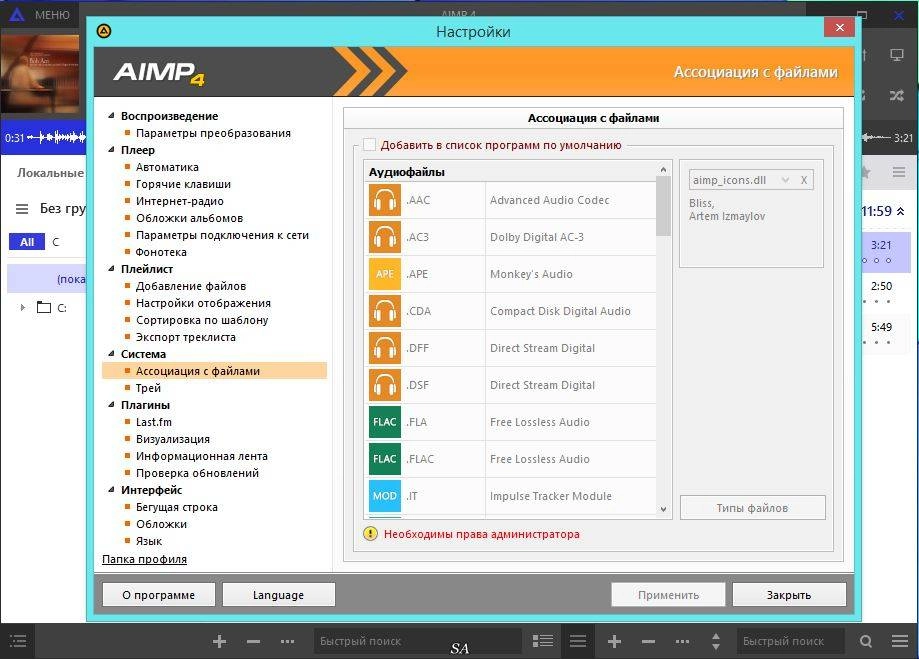
Task: Click the minus icon in right bottom toolbar
Action: 648,641
